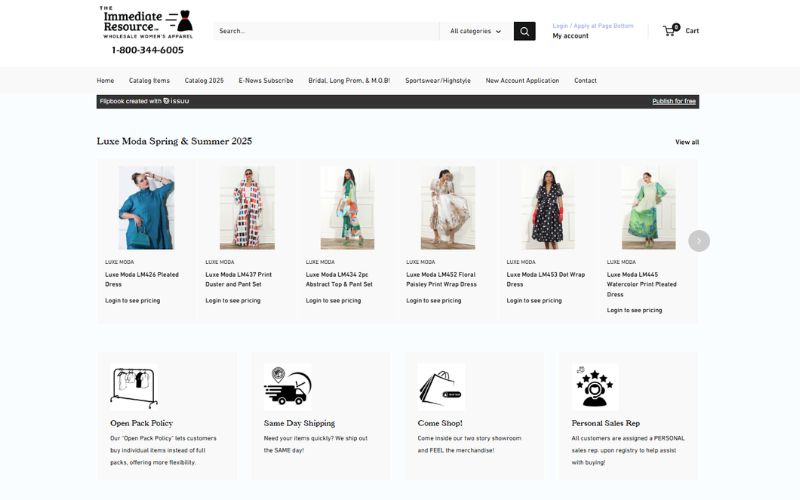Open the shopping cart icon

[671, 30]
